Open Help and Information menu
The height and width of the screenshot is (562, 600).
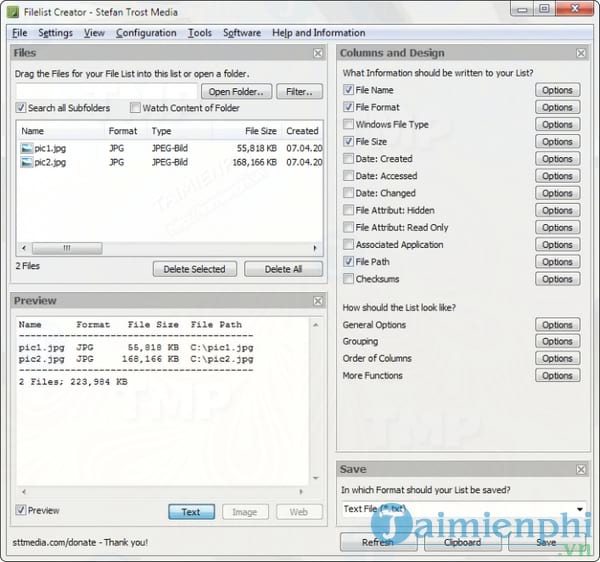tap(318, 33)
